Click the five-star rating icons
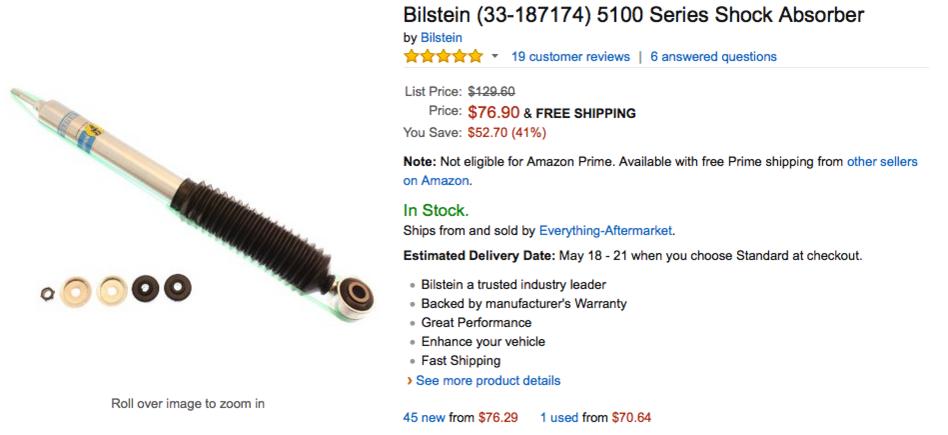The image size is (948, 435). point(443,56)
